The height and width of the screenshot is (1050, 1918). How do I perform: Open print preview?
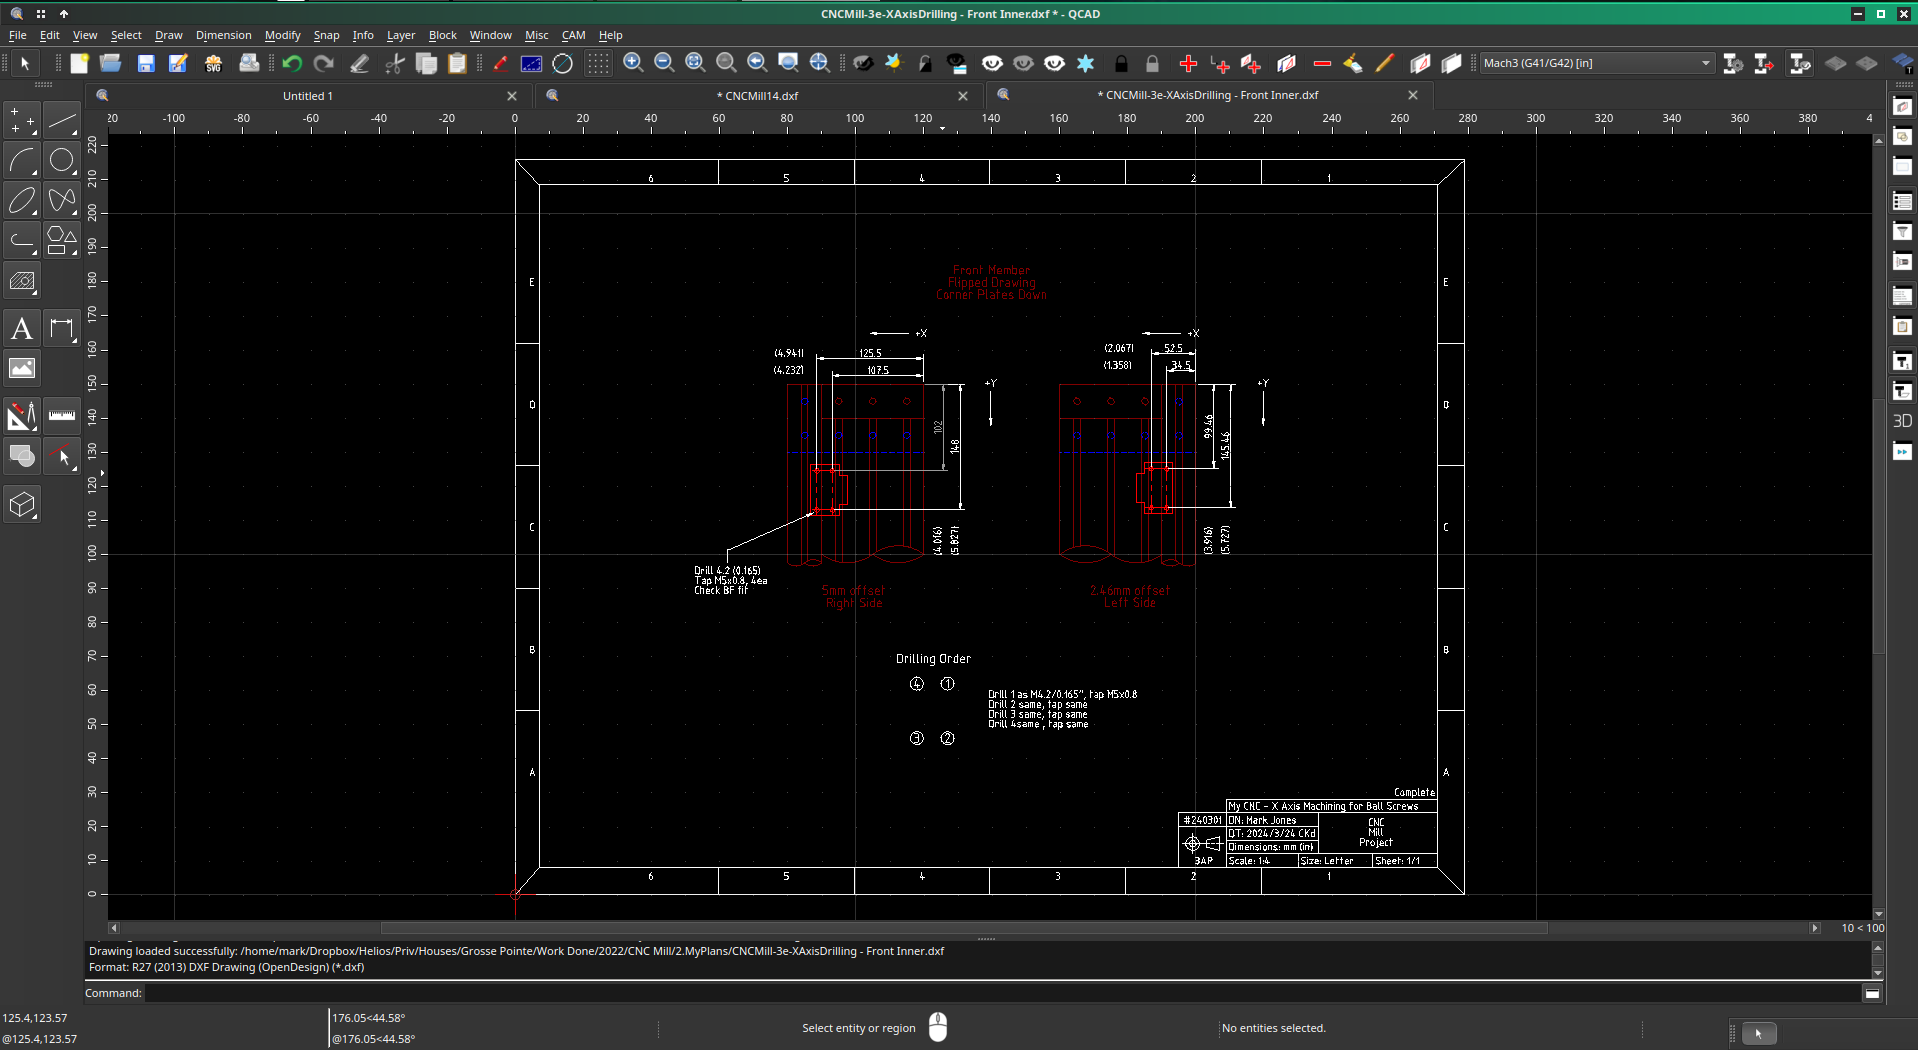[249, 63]
